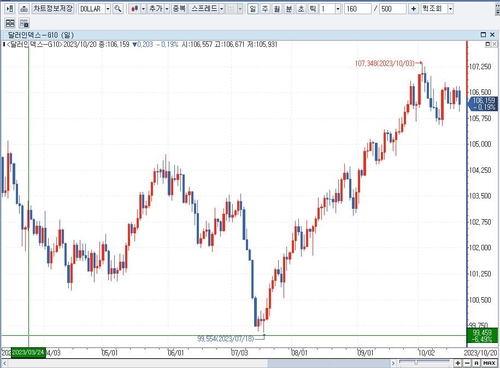Open dropdown arrow beside greyed-out chart icon
Viewport: 500px width, 368px height.
point(240,9)
